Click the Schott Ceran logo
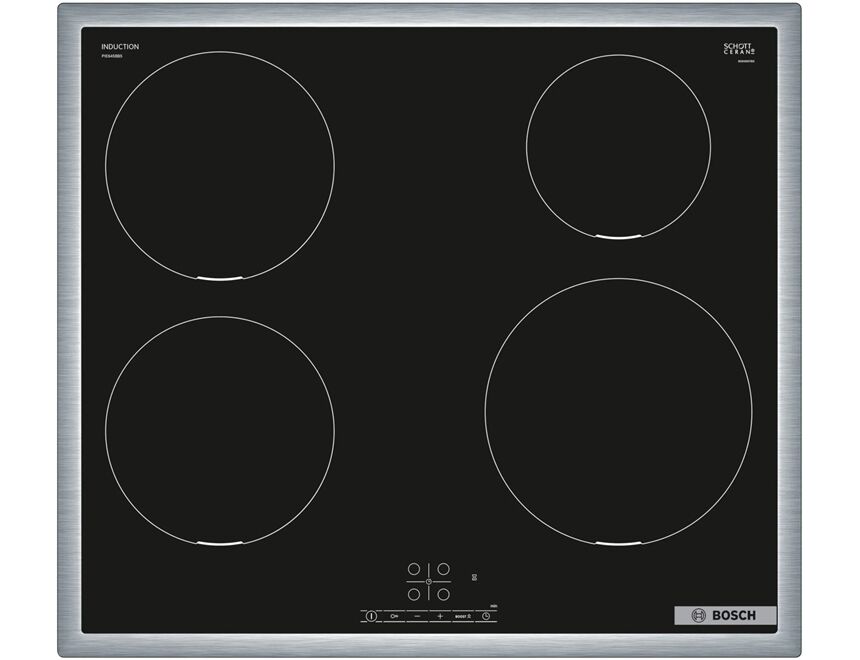Screen dimensions: 860x660 (737, 47)
